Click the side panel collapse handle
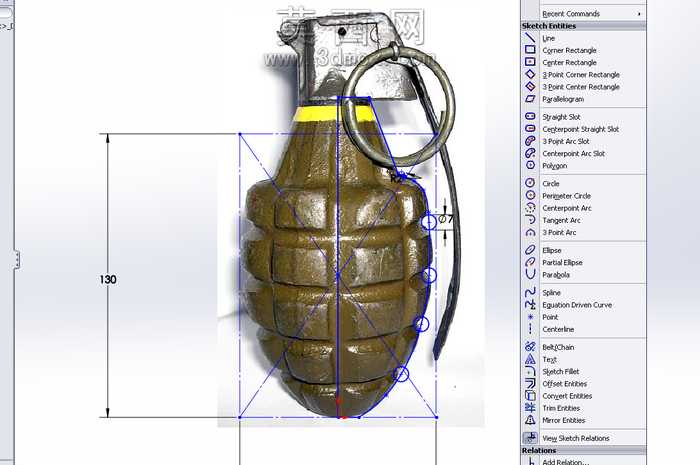 [17, 259]
